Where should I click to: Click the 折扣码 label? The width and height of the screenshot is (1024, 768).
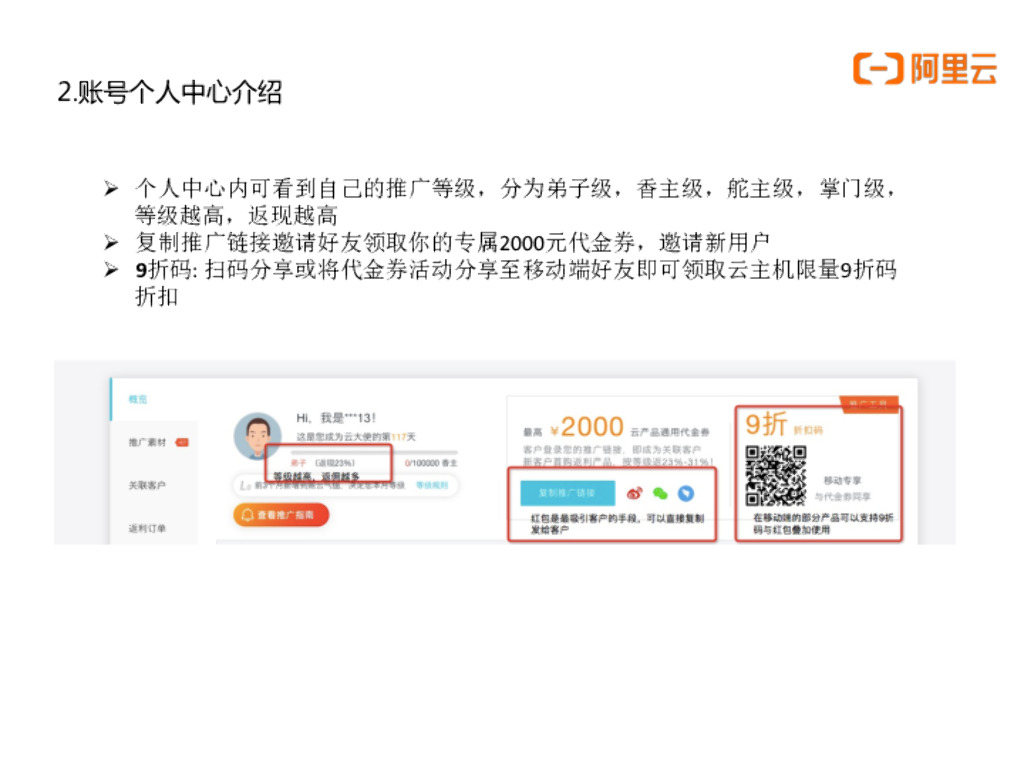(x=808, y=430)
